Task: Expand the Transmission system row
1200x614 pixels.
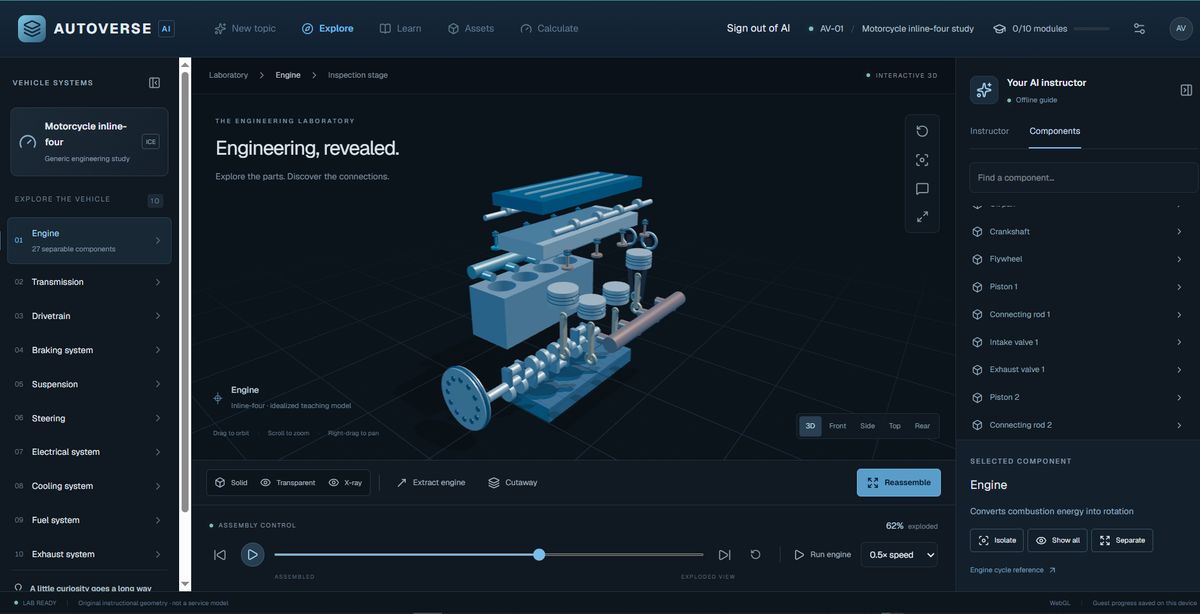Action: (x=89, y=282)
